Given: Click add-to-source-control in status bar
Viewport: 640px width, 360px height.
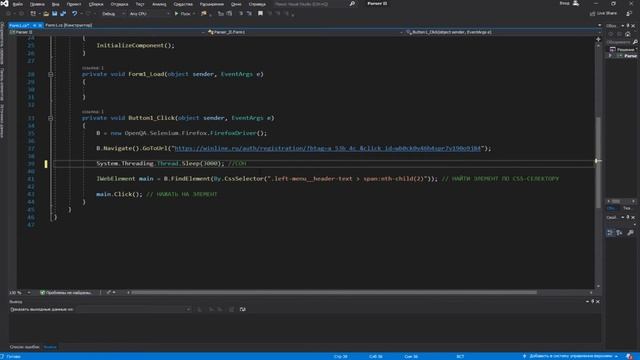Looking at the screenshot, I should coord(571,356).
